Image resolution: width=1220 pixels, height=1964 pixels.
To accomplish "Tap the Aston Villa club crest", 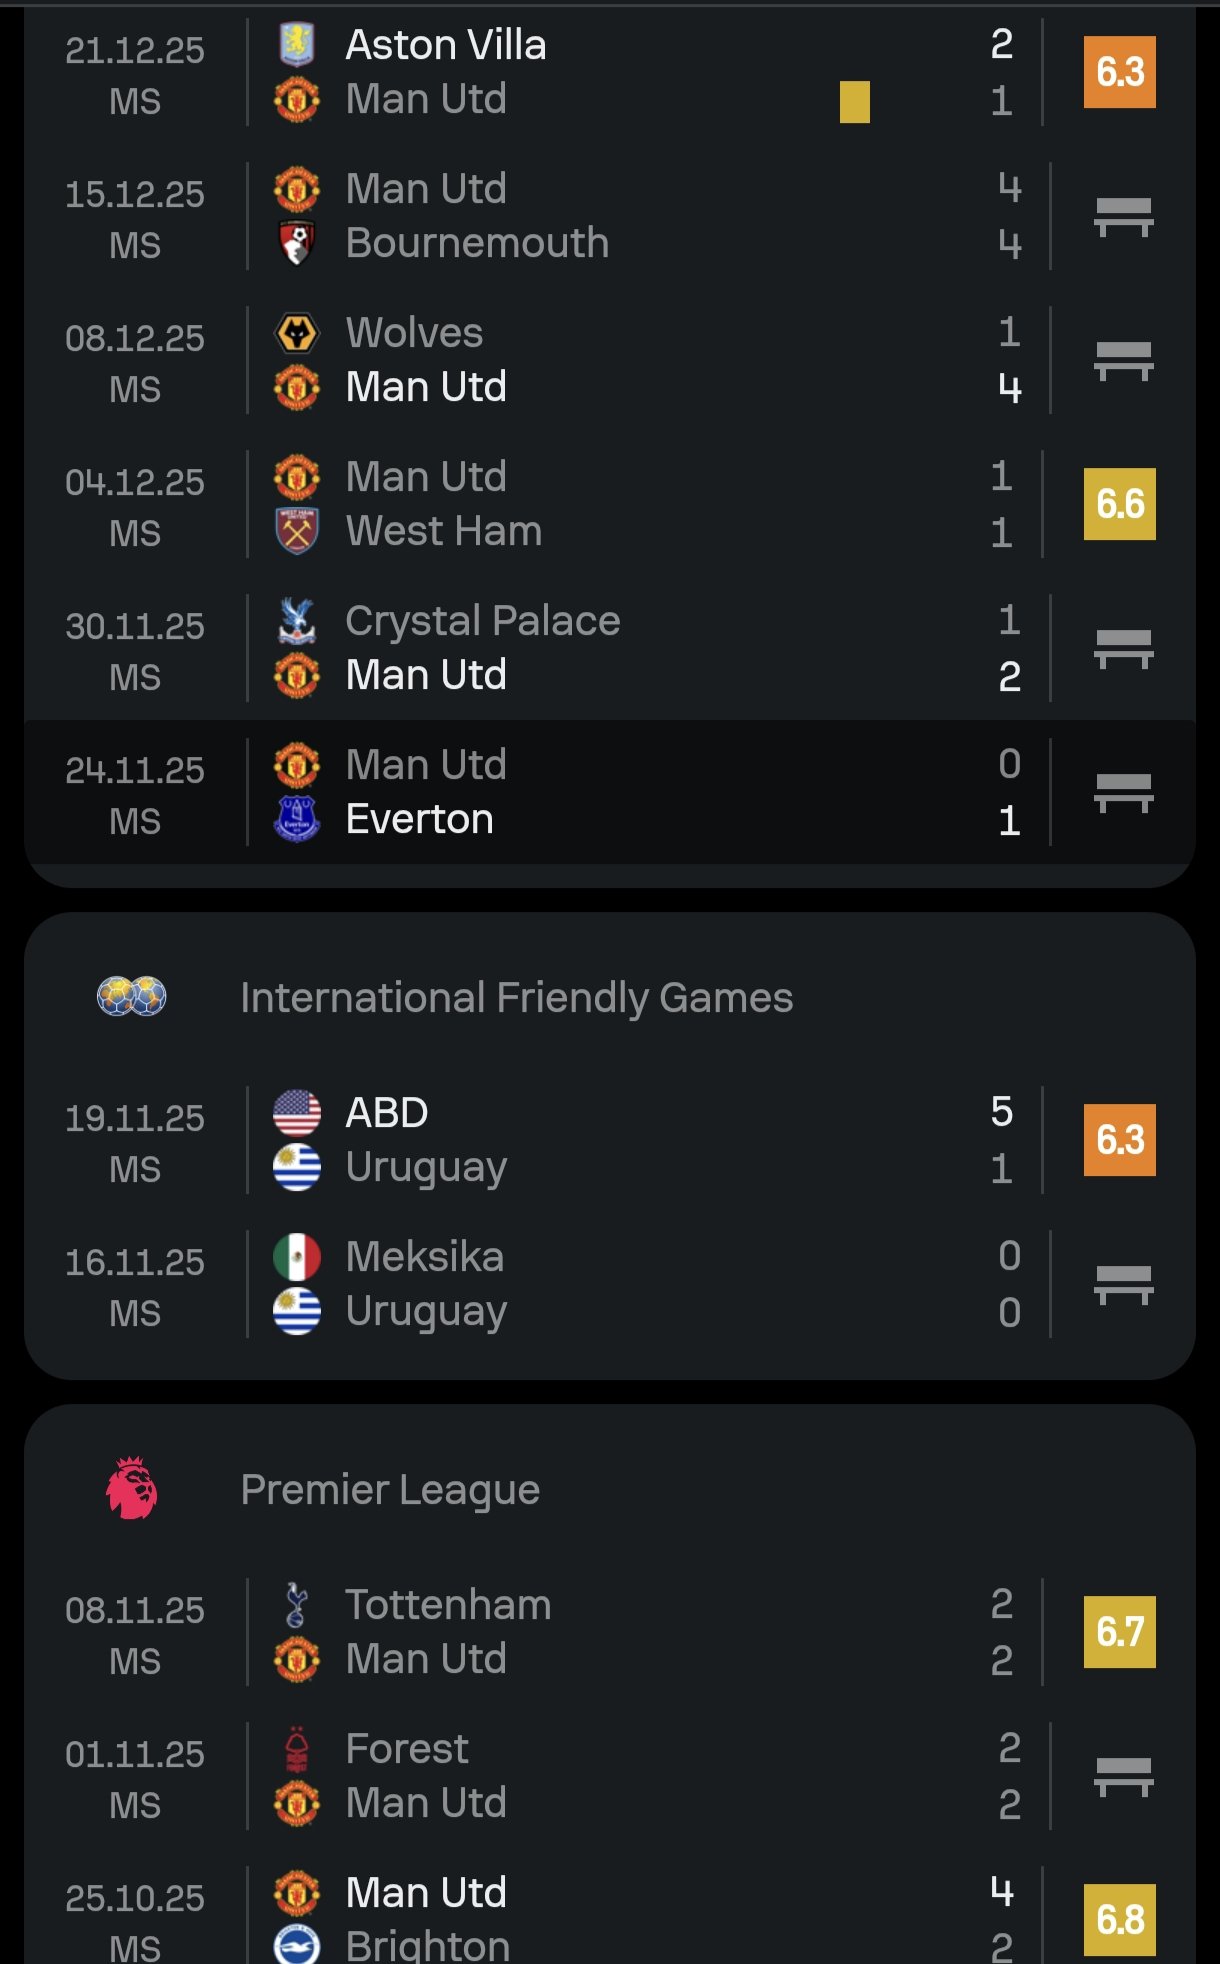I will pos(296,45).
